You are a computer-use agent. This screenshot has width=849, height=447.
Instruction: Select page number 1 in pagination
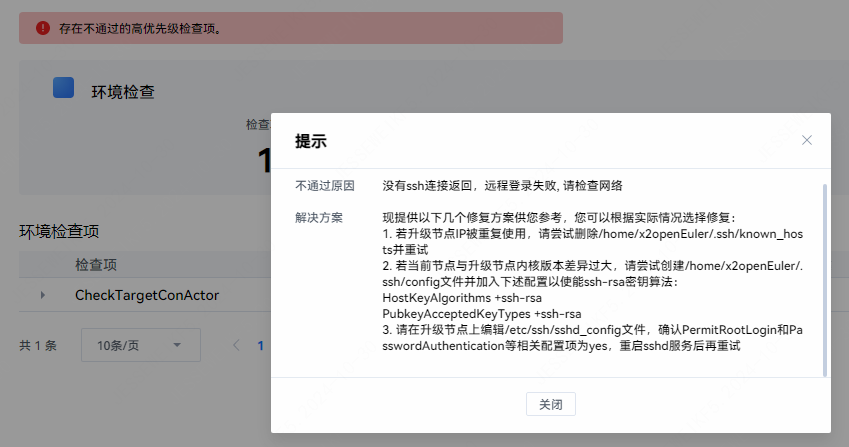(261, 345)
